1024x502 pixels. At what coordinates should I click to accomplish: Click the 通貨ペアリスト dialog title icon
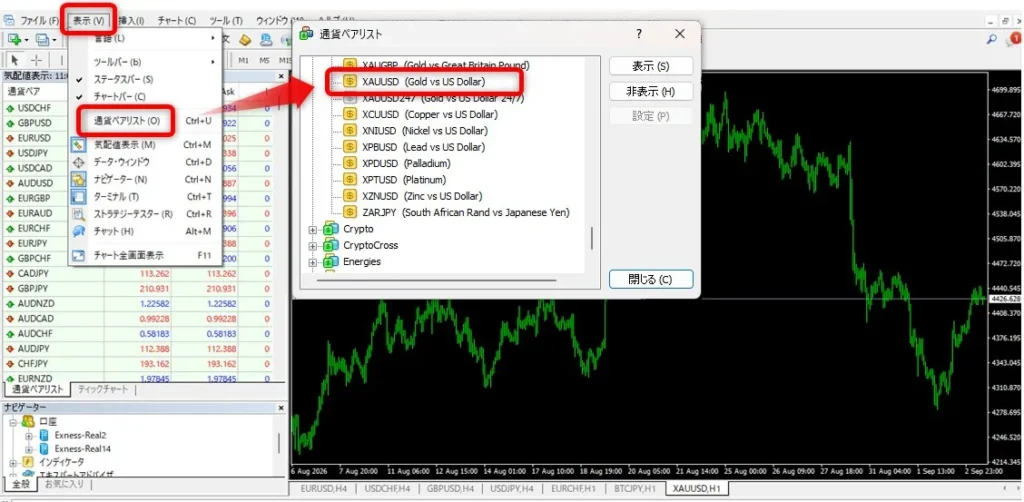click(305, 34)
